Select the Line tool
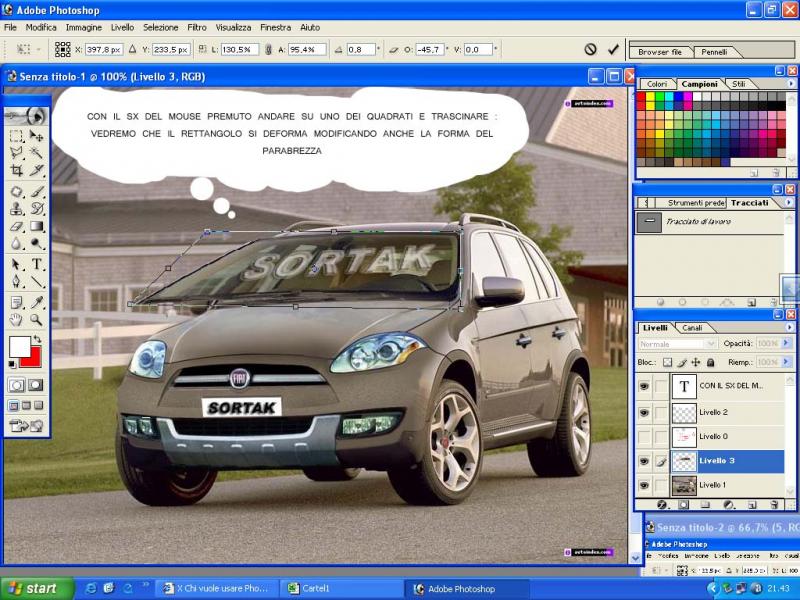 [x=36, y=282]
